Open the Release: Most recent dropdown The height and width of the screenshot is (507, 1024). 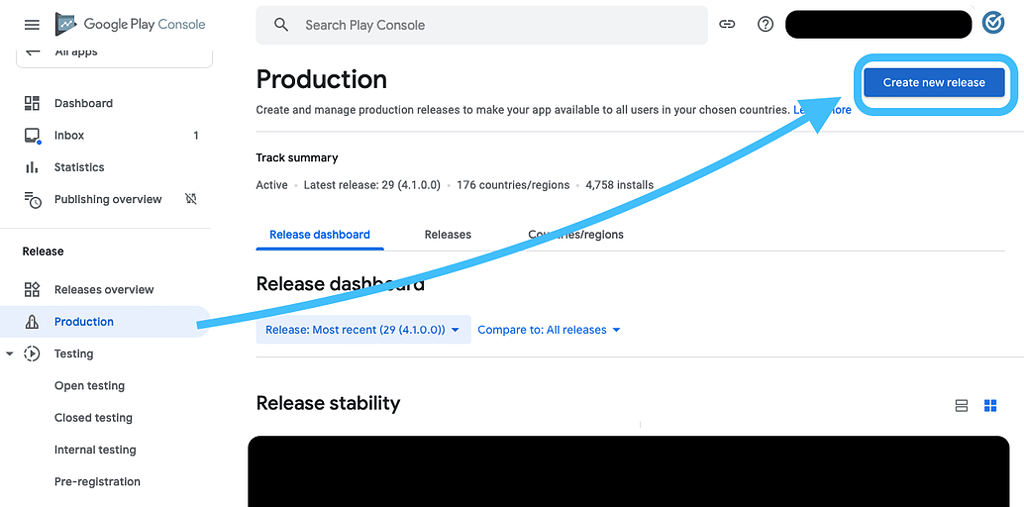[363, 330]
